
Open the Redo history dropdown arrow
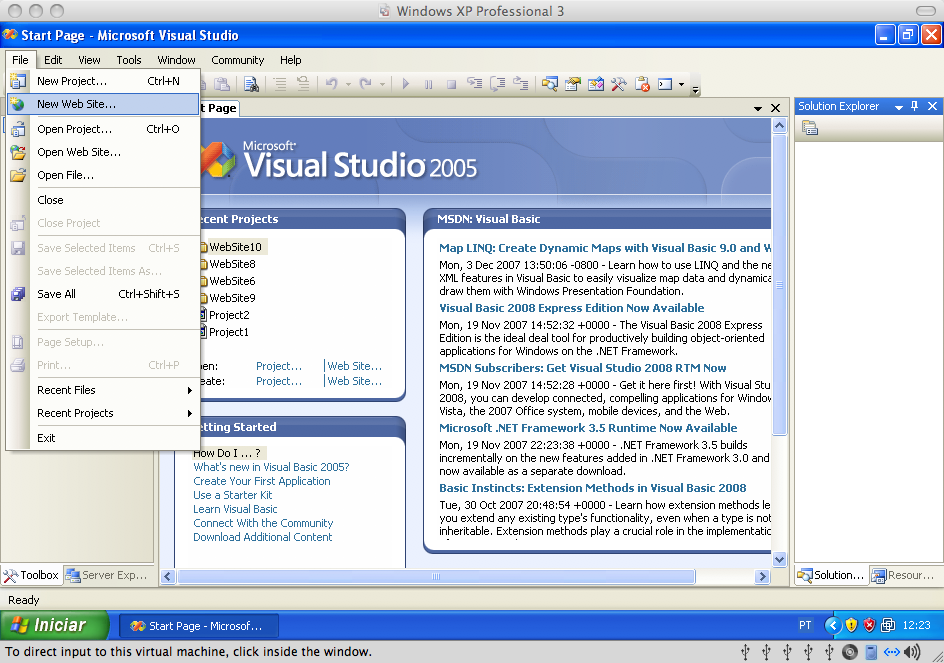point(382,84)
